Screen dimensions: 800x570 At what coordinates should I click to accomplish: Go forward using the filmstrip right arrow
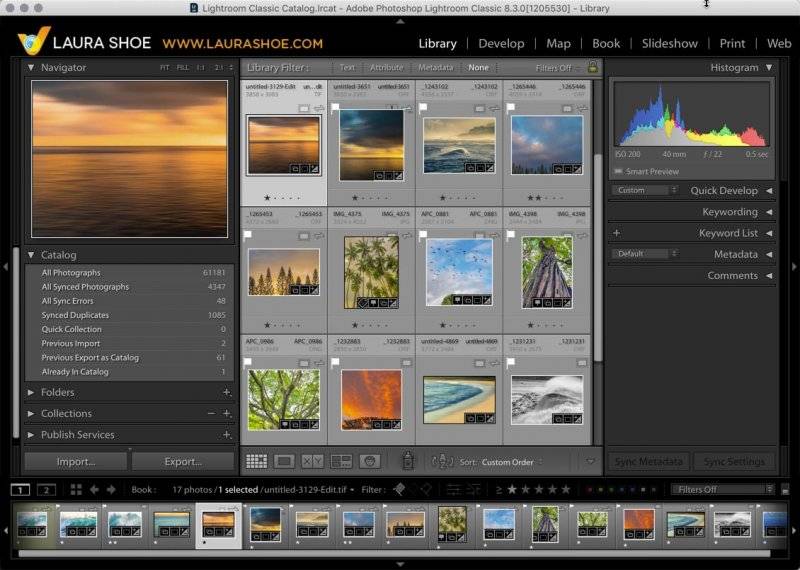pos(111,490)
